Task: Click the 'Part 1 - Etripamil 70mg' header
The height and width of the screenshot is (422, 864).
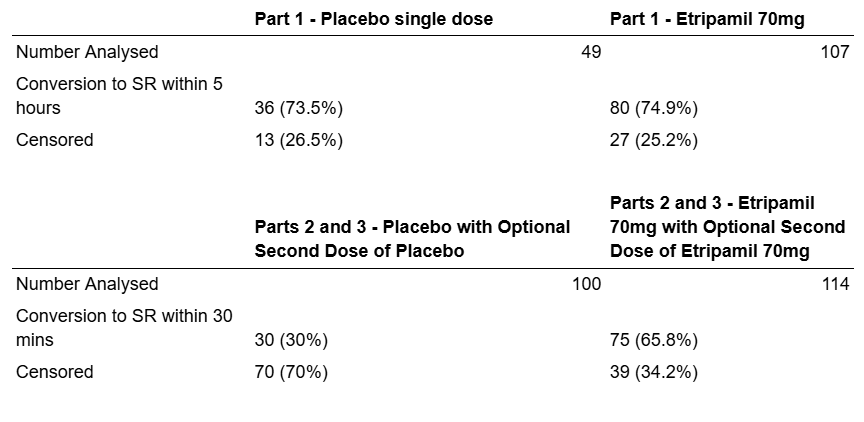Action: pos(707,19)
